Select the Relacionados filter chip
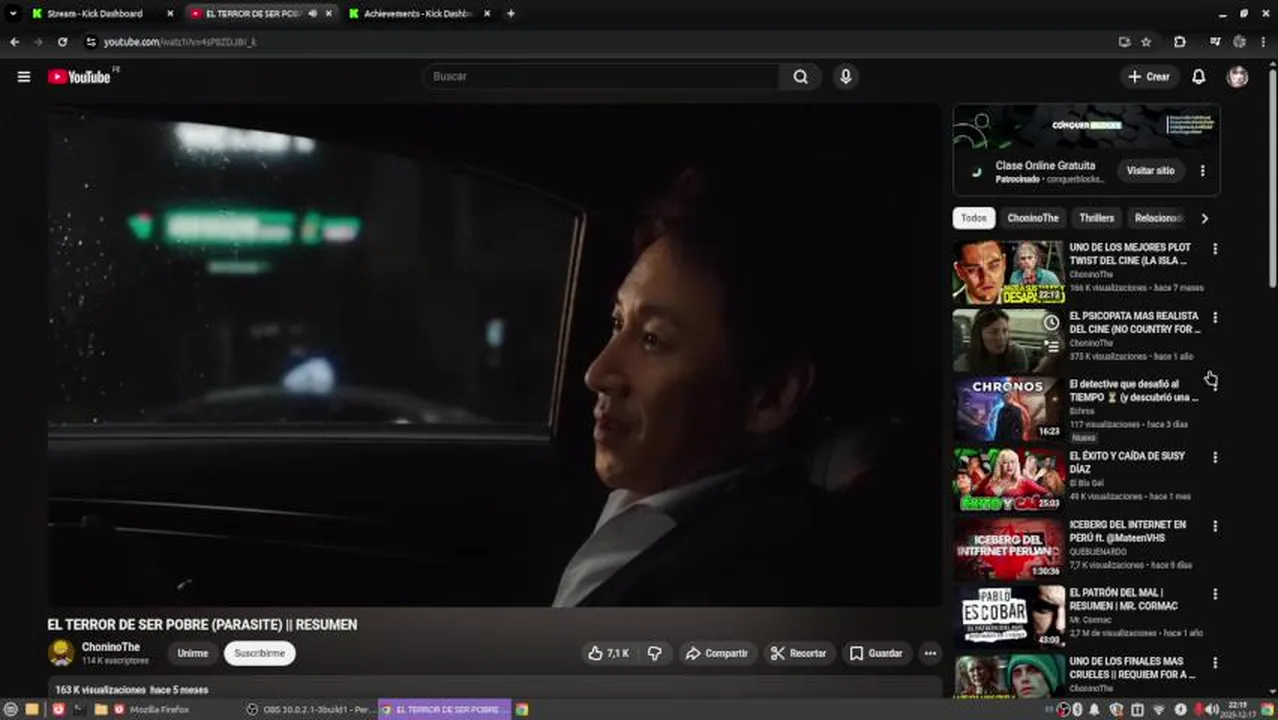The width and height of the screenshot is (1278, 720). [1158, 218]
